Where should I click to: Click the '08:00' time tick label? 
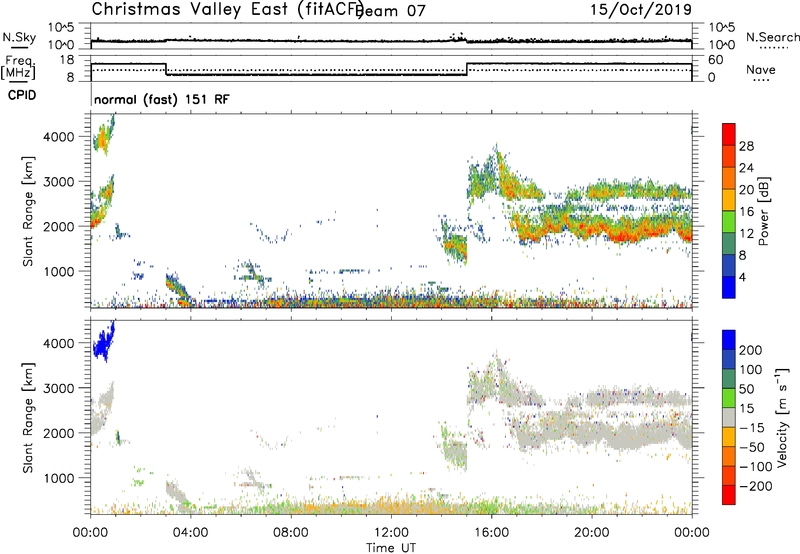(291, 533)
